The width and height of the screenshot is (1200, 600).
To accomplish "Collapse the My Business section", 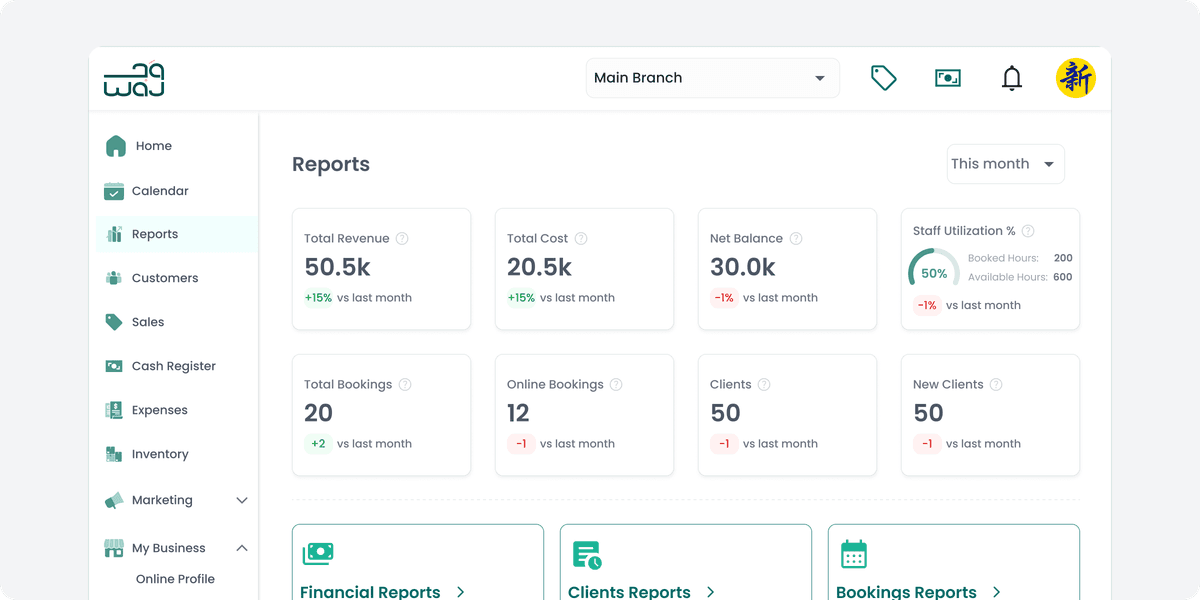I will pos(241,547).
